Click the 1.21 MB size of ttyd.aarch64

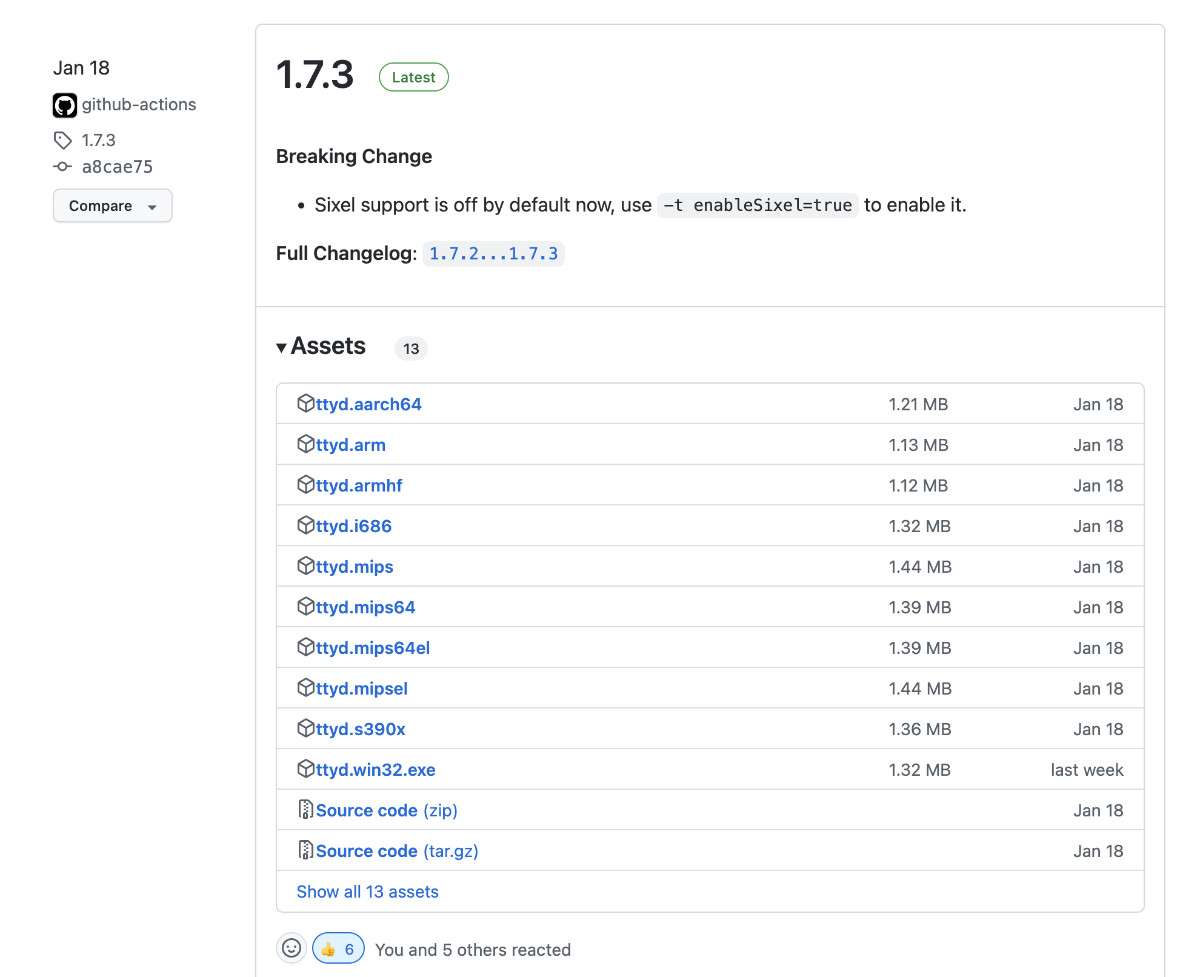(918, 404)
